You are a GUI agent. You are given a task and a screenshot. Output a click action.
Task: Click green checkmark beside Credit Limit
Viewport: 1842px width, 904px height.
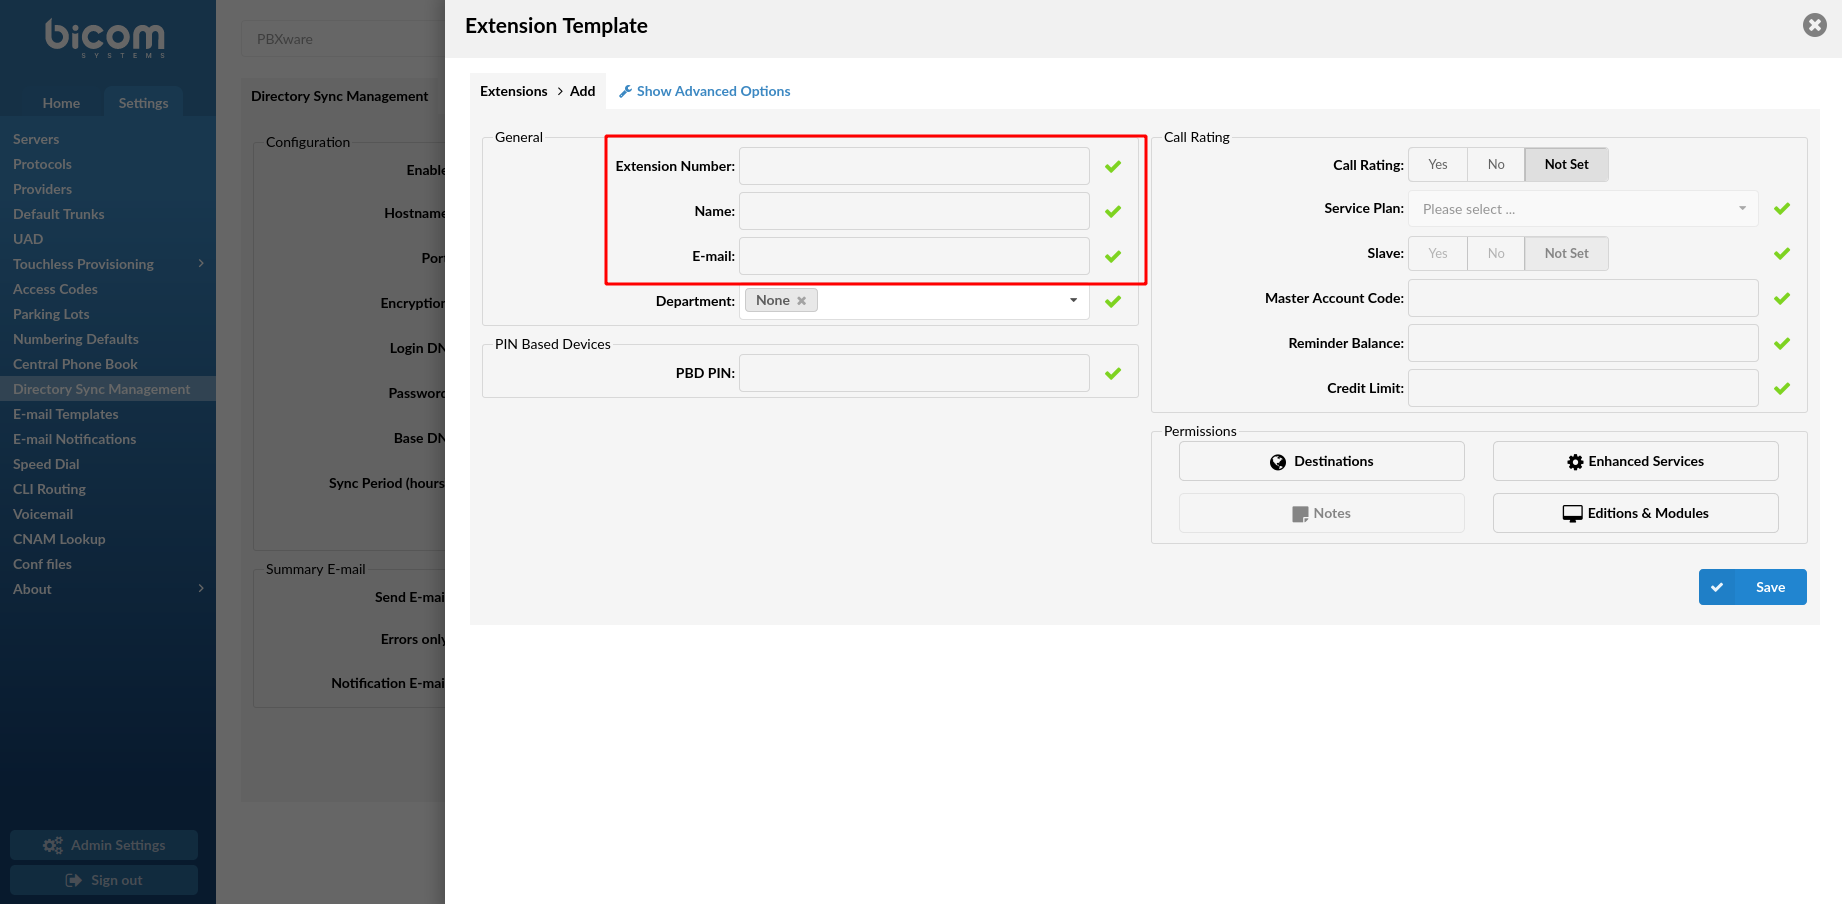[x=1782, y=389]
